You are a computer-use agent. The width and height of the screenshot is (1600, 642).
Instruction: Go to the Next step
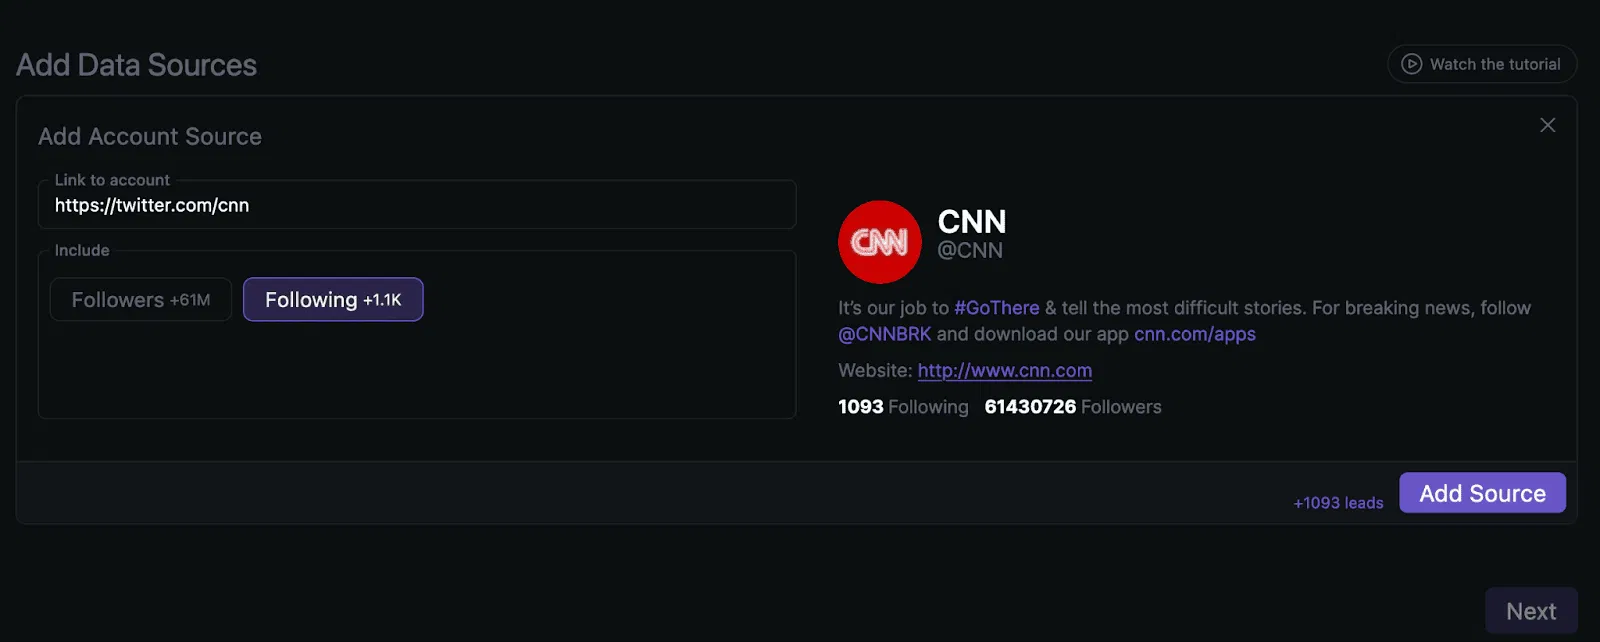(x=1531, y=611)
